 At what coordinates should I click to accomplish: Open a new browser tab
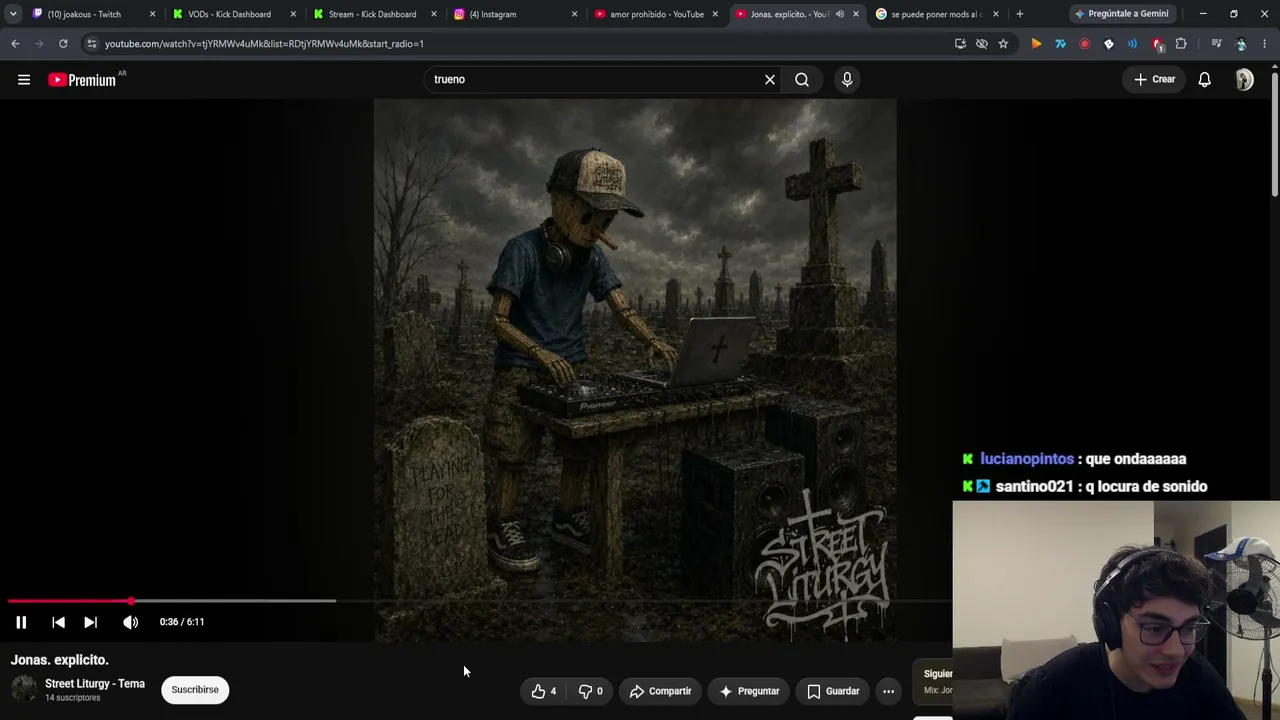click(1019, 14)
